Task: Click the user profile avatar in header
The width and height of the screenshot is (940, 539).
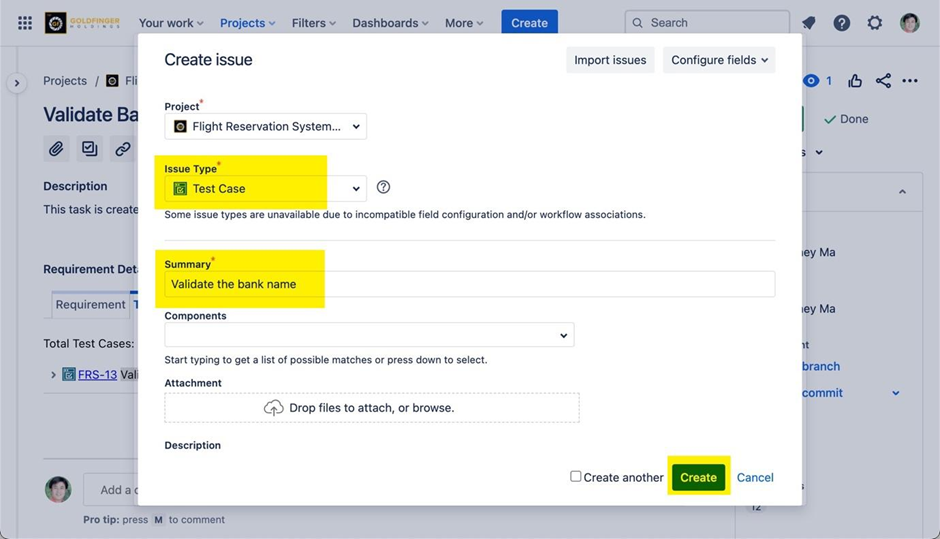Action: (x=909, y=23)
